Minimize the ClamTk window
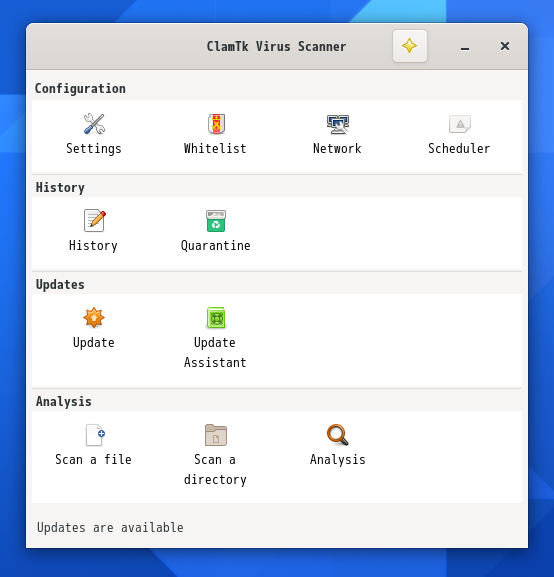554x577 pixels. click(465, 47)
